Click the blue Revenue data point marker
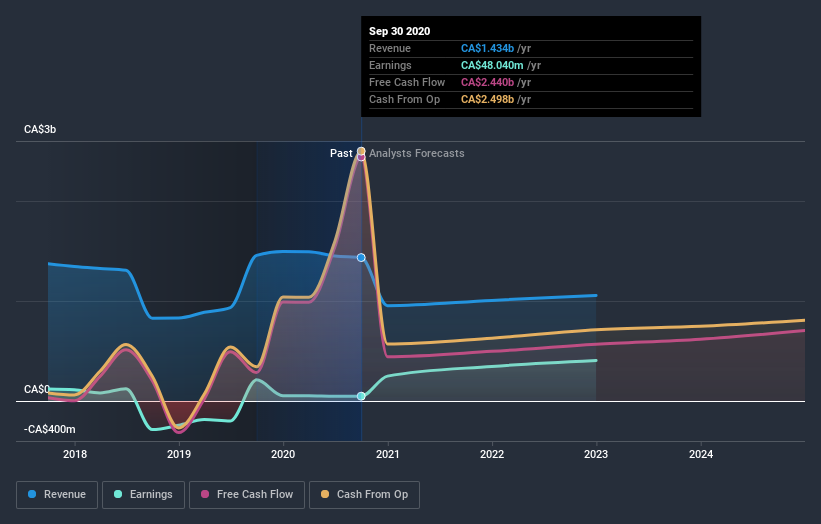Image resolution: width=821 pixels, height=524 pixels. pos(361,258)
